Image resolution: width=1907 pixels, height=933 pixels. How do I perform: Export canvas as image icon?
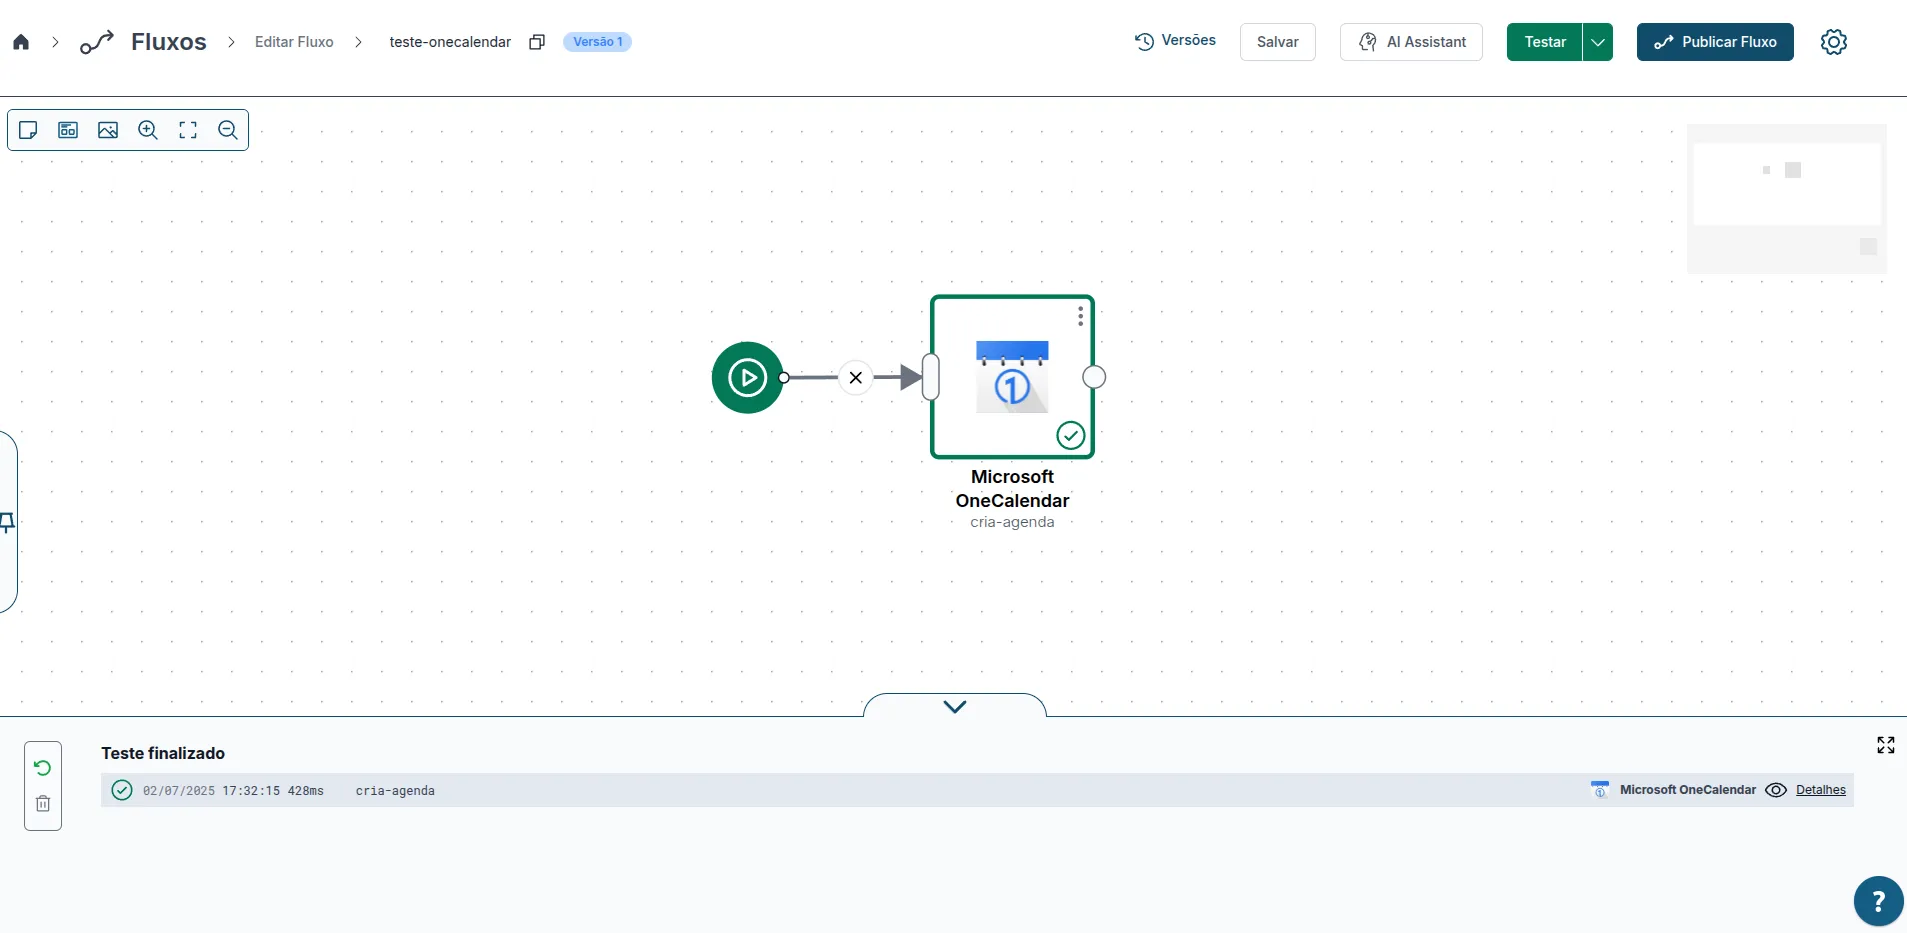[x=108, y=130]
